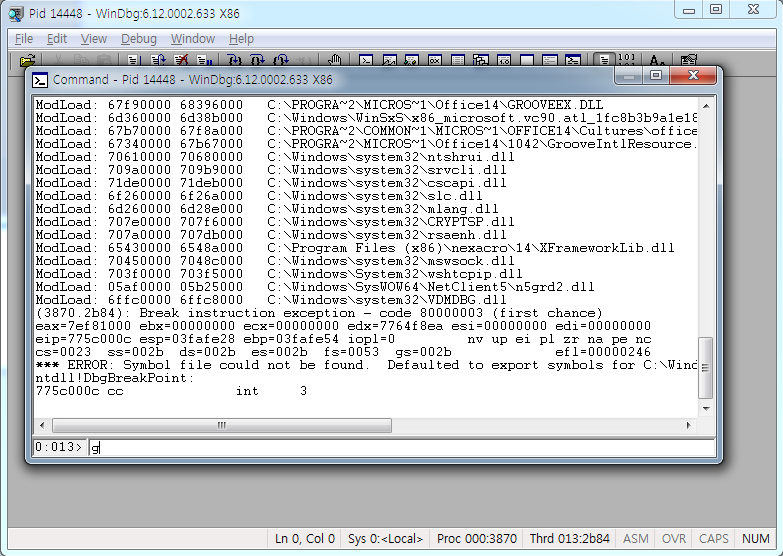Image resolution: width=783 pixels, height=556 pixels.
Task: Open the Watch window toolbar icon
Action: click(x=389, y=60)
